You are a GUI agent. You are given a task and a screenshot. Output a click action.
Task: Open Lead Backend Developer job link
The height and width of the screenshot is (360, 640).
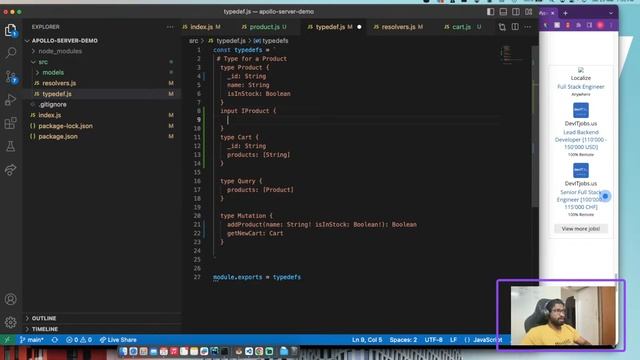(580, 140)
